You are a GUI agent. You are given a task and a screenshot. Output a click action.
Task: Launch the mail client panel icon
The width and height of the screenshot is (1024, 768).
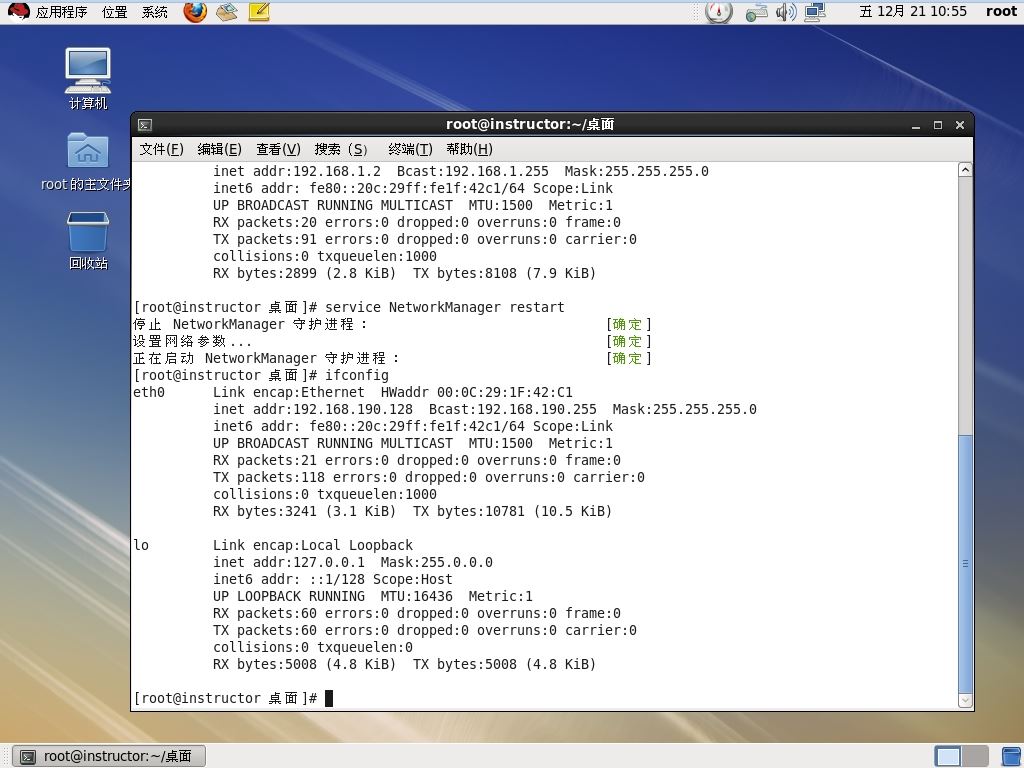pyautogui.click(x=227, y=11)
